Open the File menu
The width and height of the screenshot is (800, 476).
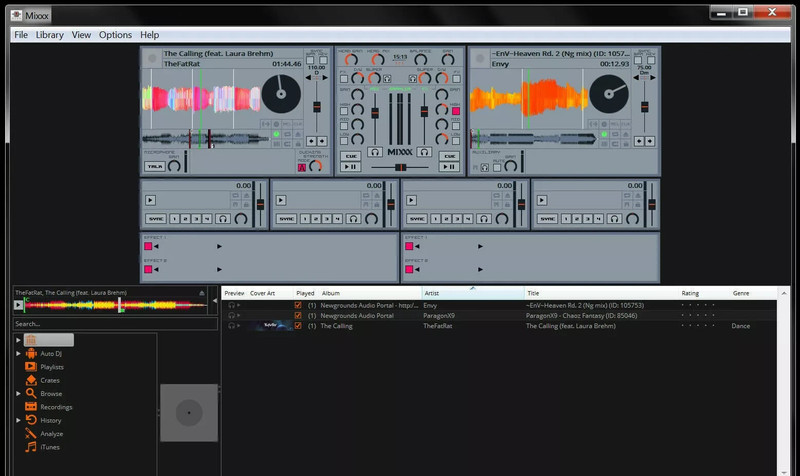tap(21, 35)
